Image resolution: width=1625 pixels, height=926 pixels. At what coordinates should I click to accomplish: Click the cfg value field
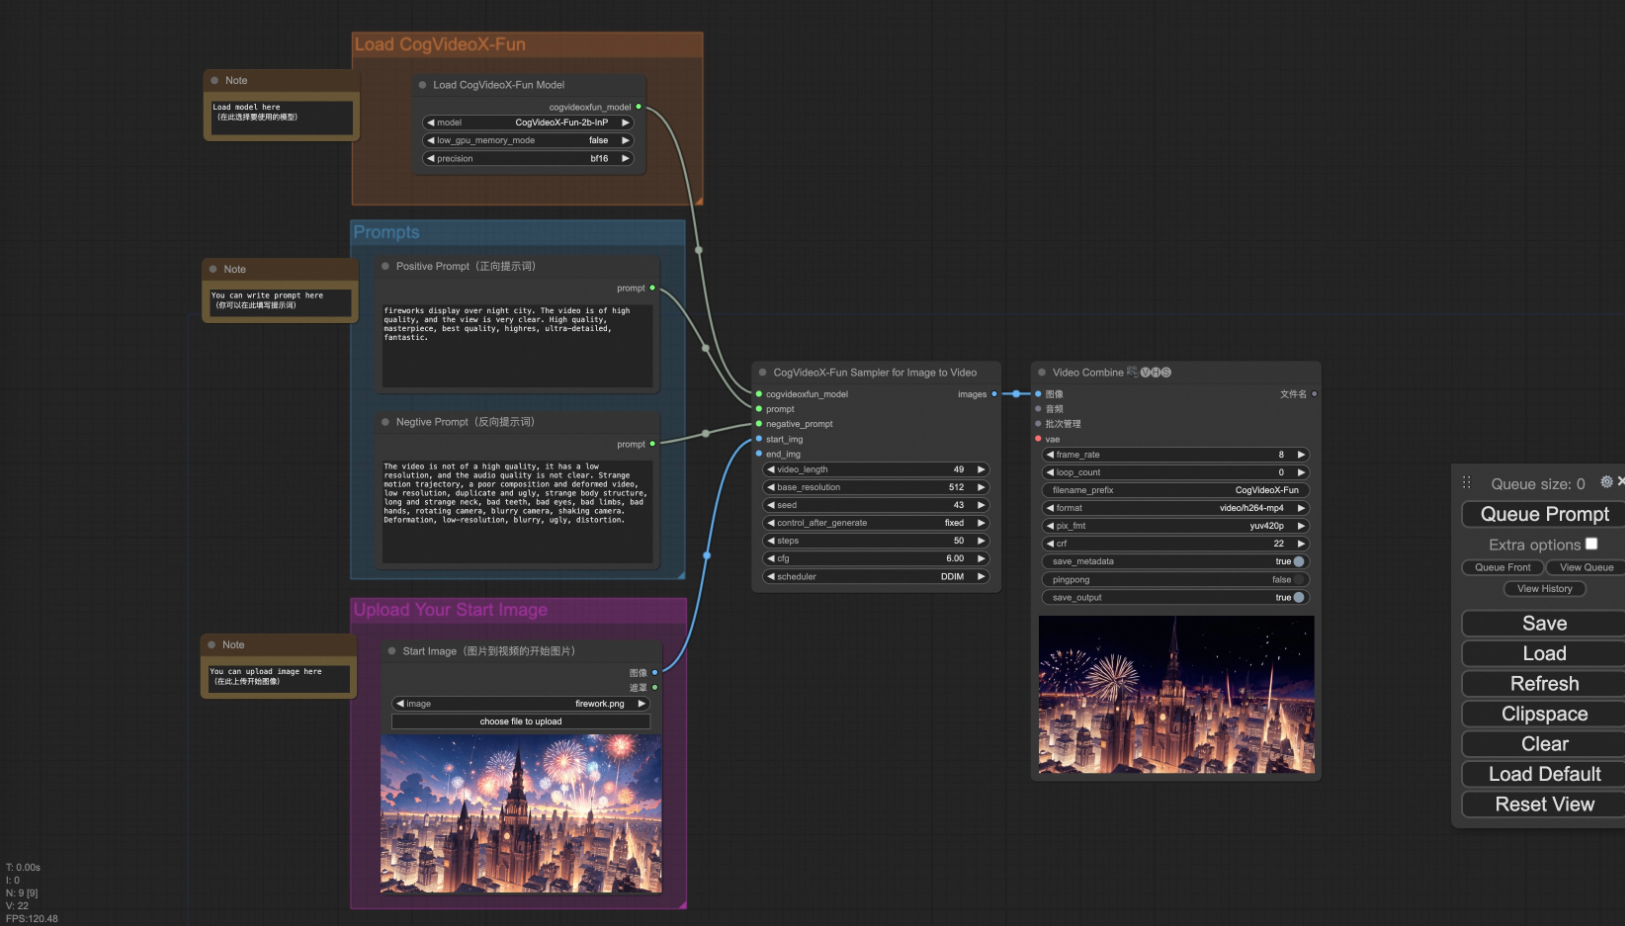click(876, 559)
